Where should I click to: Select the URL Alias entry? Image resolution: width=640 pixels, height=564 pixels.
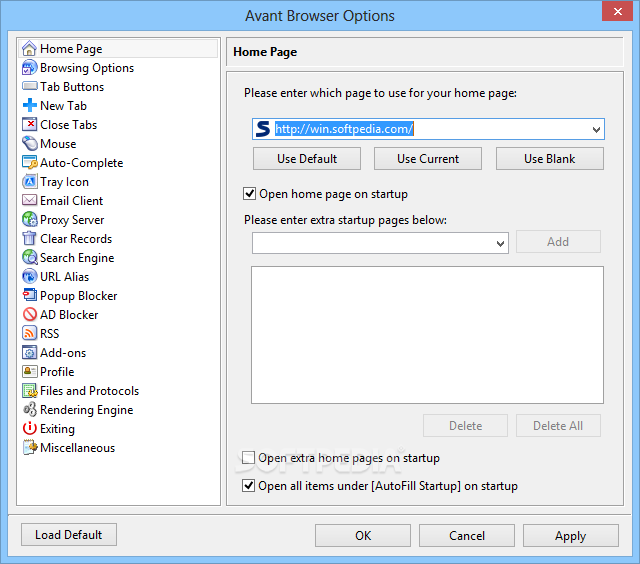pos(64,277)
